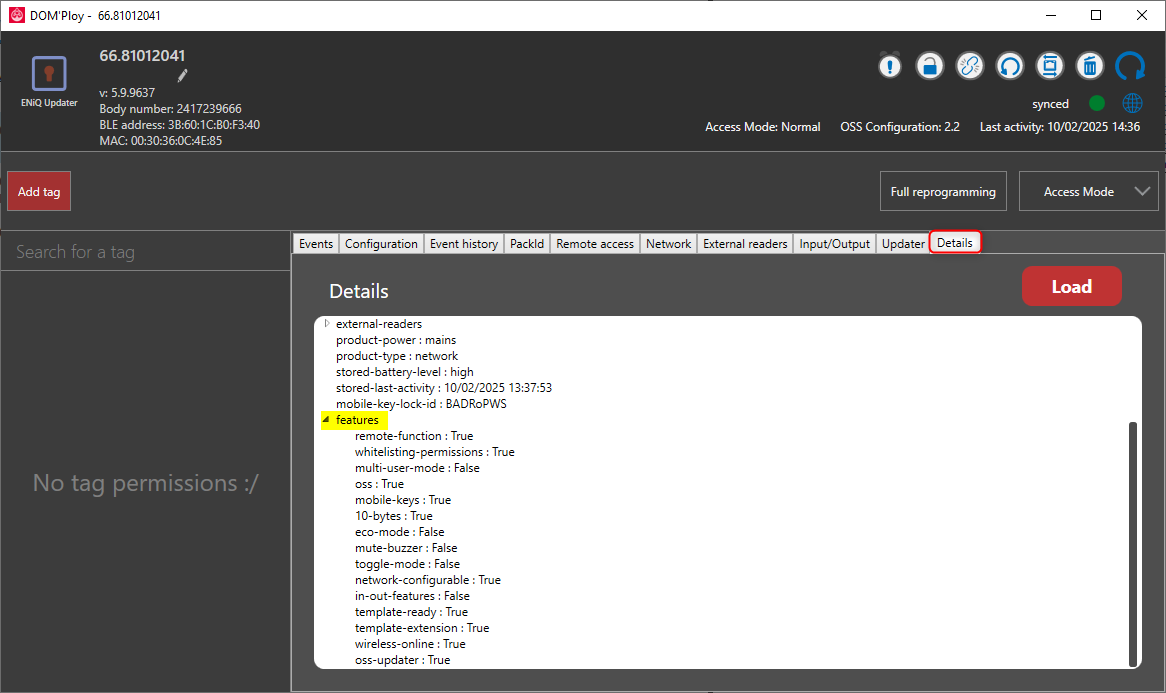Select the Updater tab
This screenshot has width=1166, height=693.
pyautogui.click(x=904, y=244)
